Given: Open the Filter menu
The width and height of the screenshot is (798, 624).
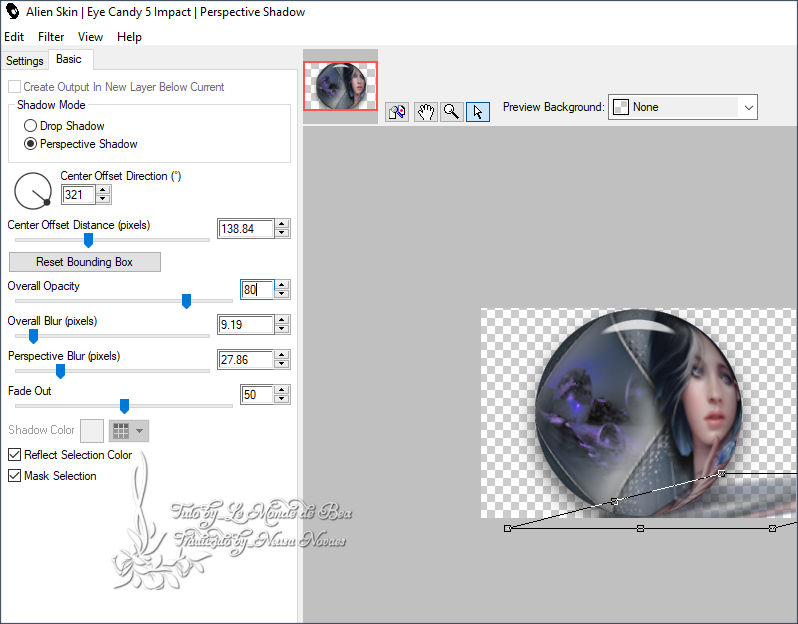Looking at the screenshot, I should pyautogui.click(x=51, y=37).
